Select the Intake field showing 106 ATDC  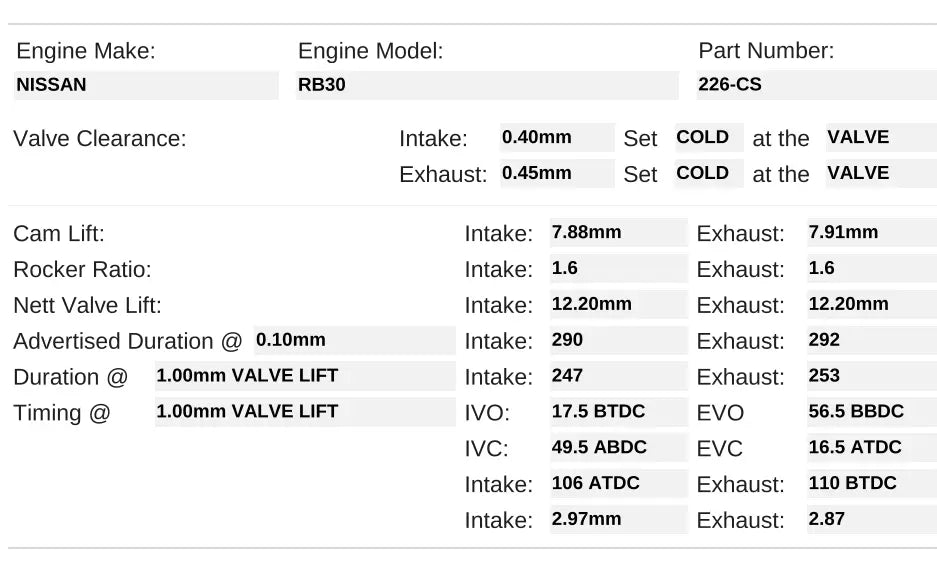pos(618,484)
